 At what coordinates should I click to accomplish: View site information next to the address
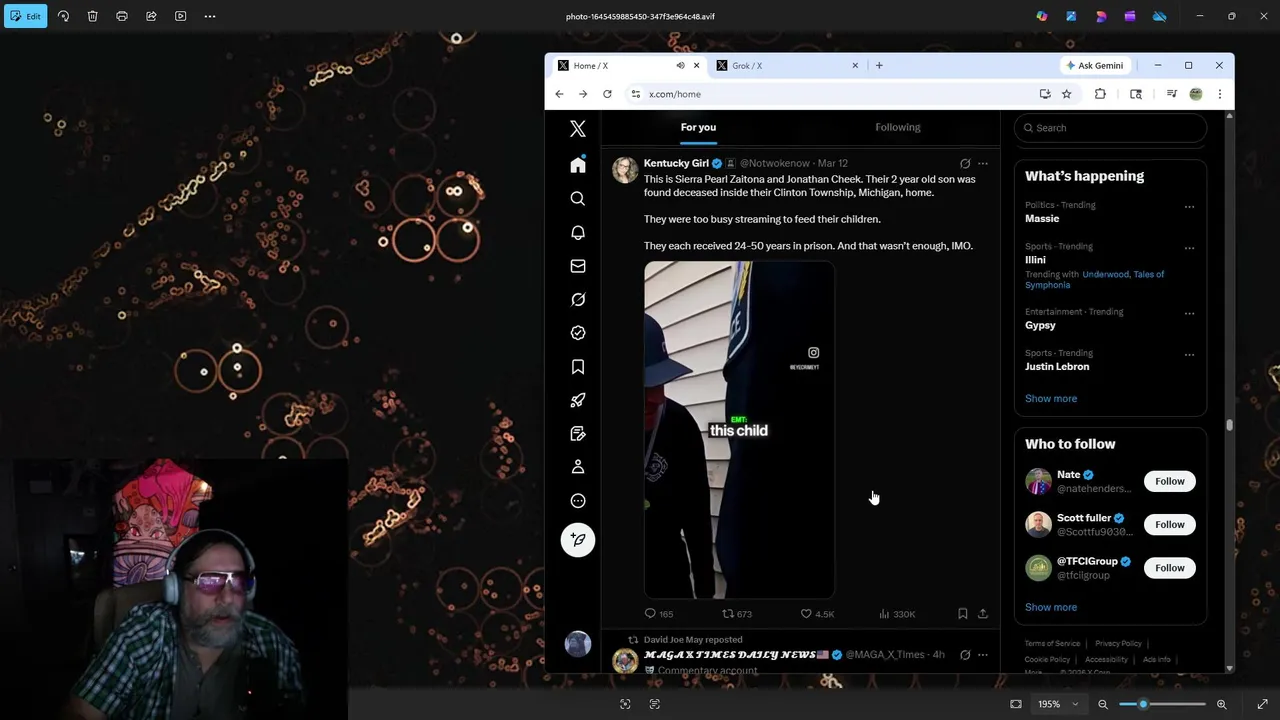(x=635, y=94)
